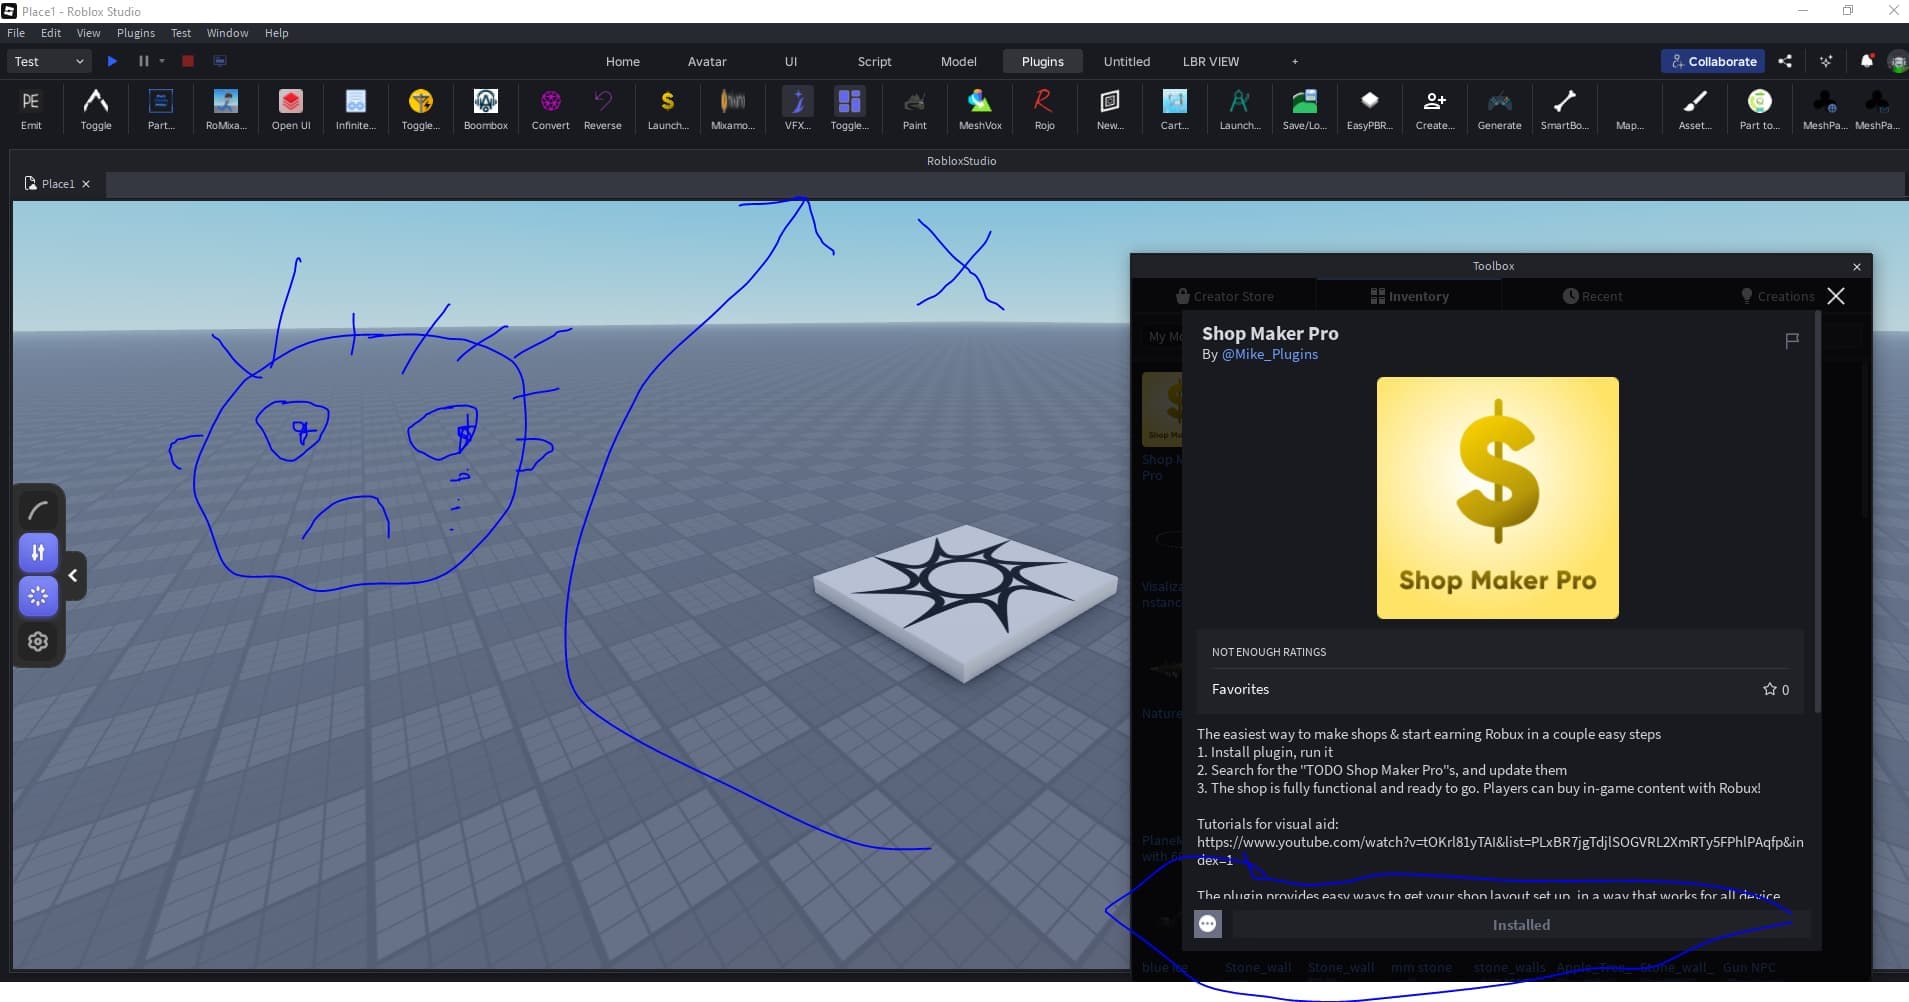Open the Test mode dropdown
This screenshot has height=1002, width=1909.
coord(48,61)
